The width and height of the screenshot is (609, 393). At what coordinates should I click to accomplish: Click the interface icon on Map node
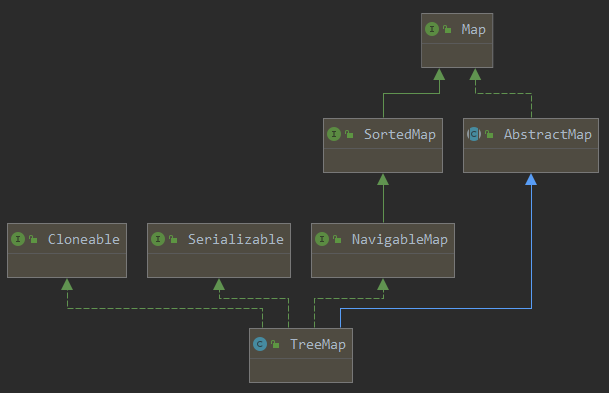coord(432,29)
